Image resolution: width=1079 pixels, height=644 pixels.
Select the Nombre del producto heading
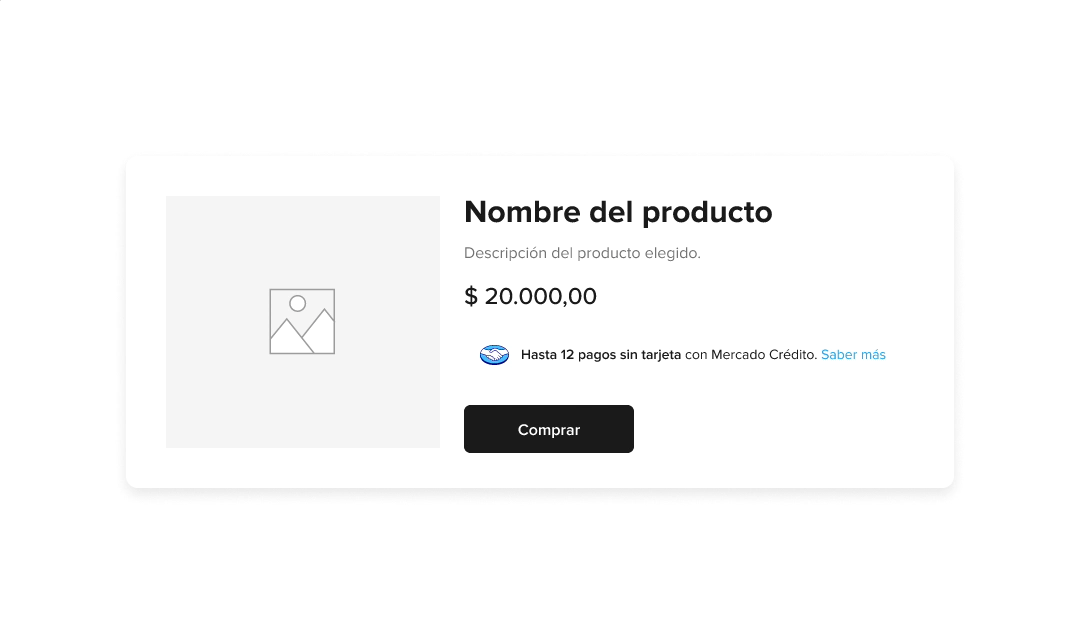coord(618,212)
